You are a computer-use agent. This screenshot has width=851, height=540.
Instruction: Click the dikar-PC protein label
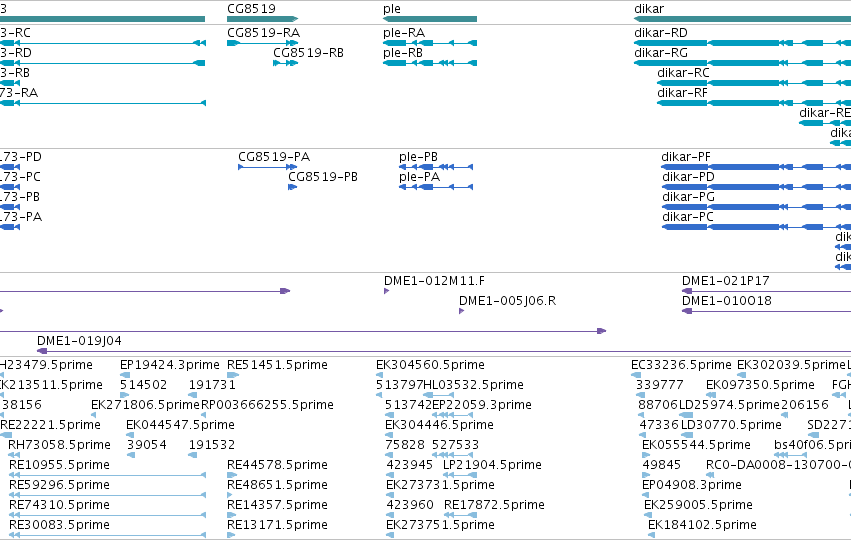click(x=688, y=217)
